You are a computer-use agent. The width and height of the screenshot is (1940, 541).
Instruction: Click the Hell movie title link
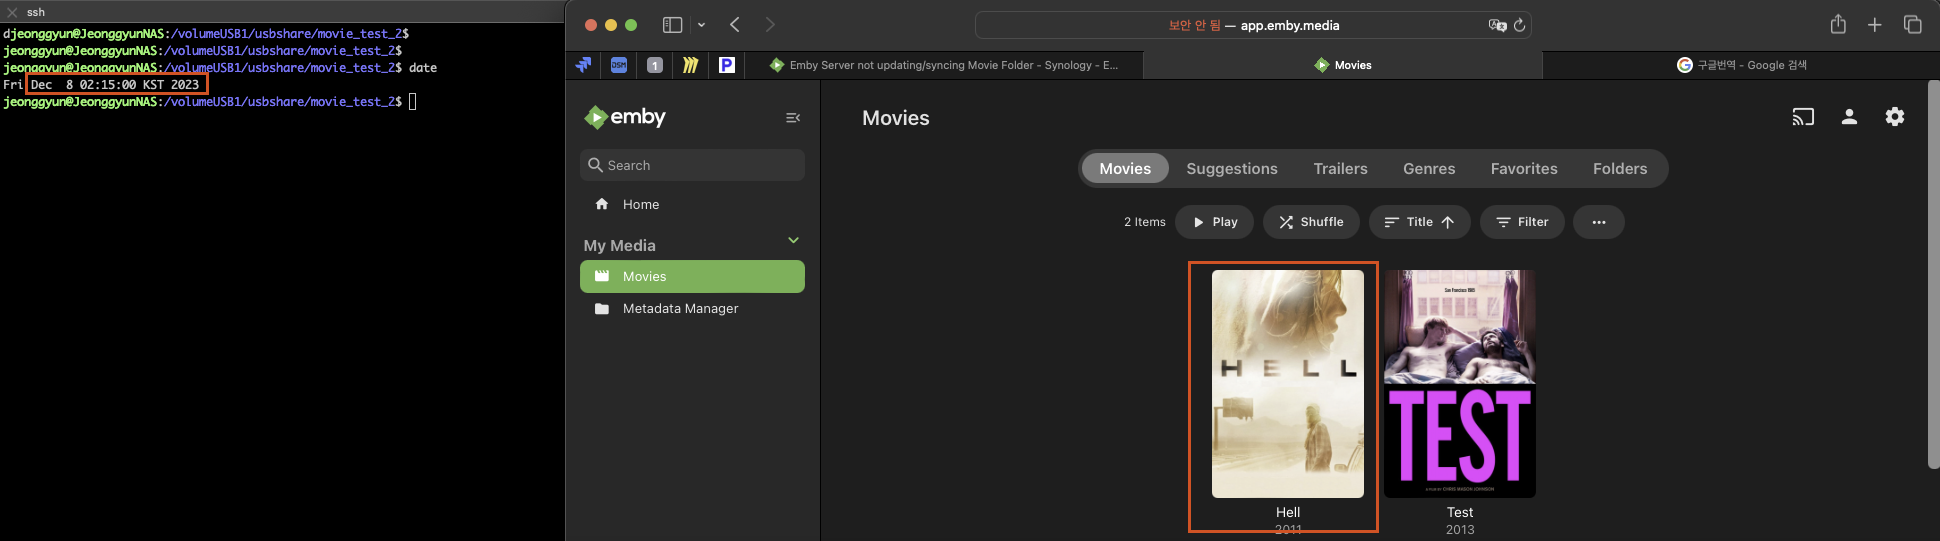1288,512
